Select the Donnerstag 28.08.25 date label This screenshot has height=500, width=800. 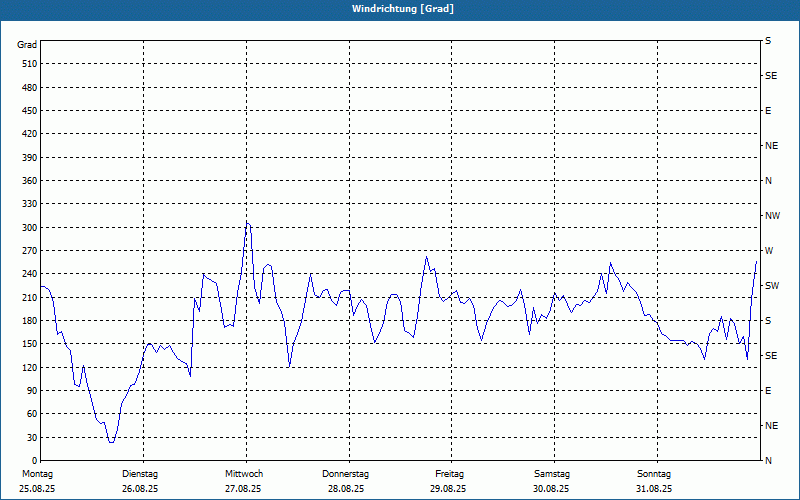click(x=346, y=481)
